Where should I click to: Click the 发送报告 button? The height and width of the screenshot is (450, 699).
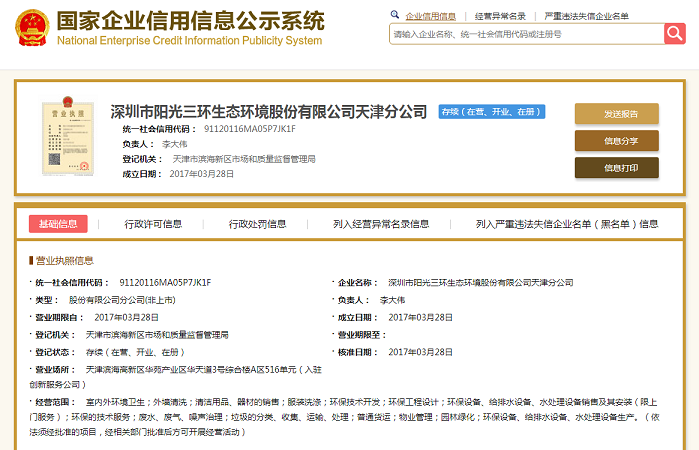coord(616,114)
